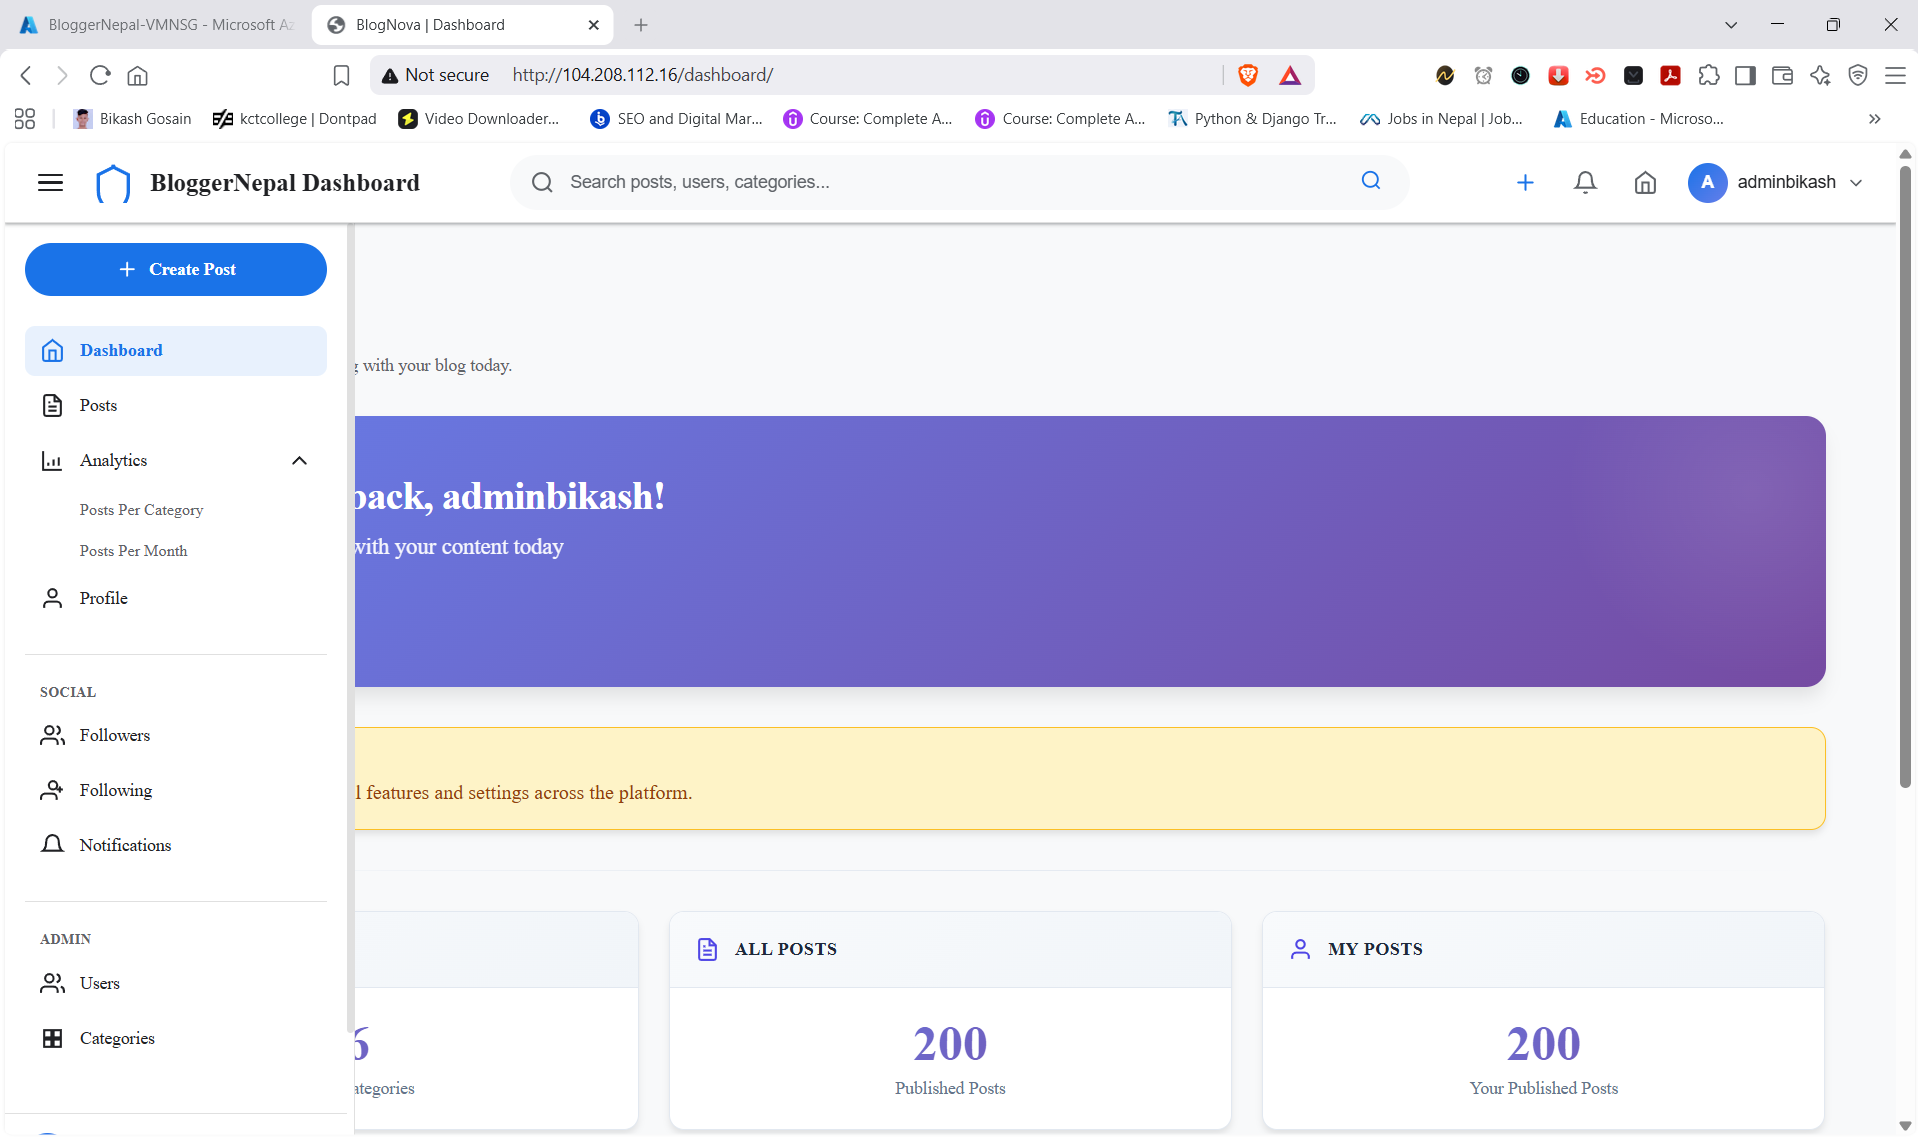1918x1137 pixels.
Task: Bookmark this page with bookmark icon
Action: click(x=341, y=75)
